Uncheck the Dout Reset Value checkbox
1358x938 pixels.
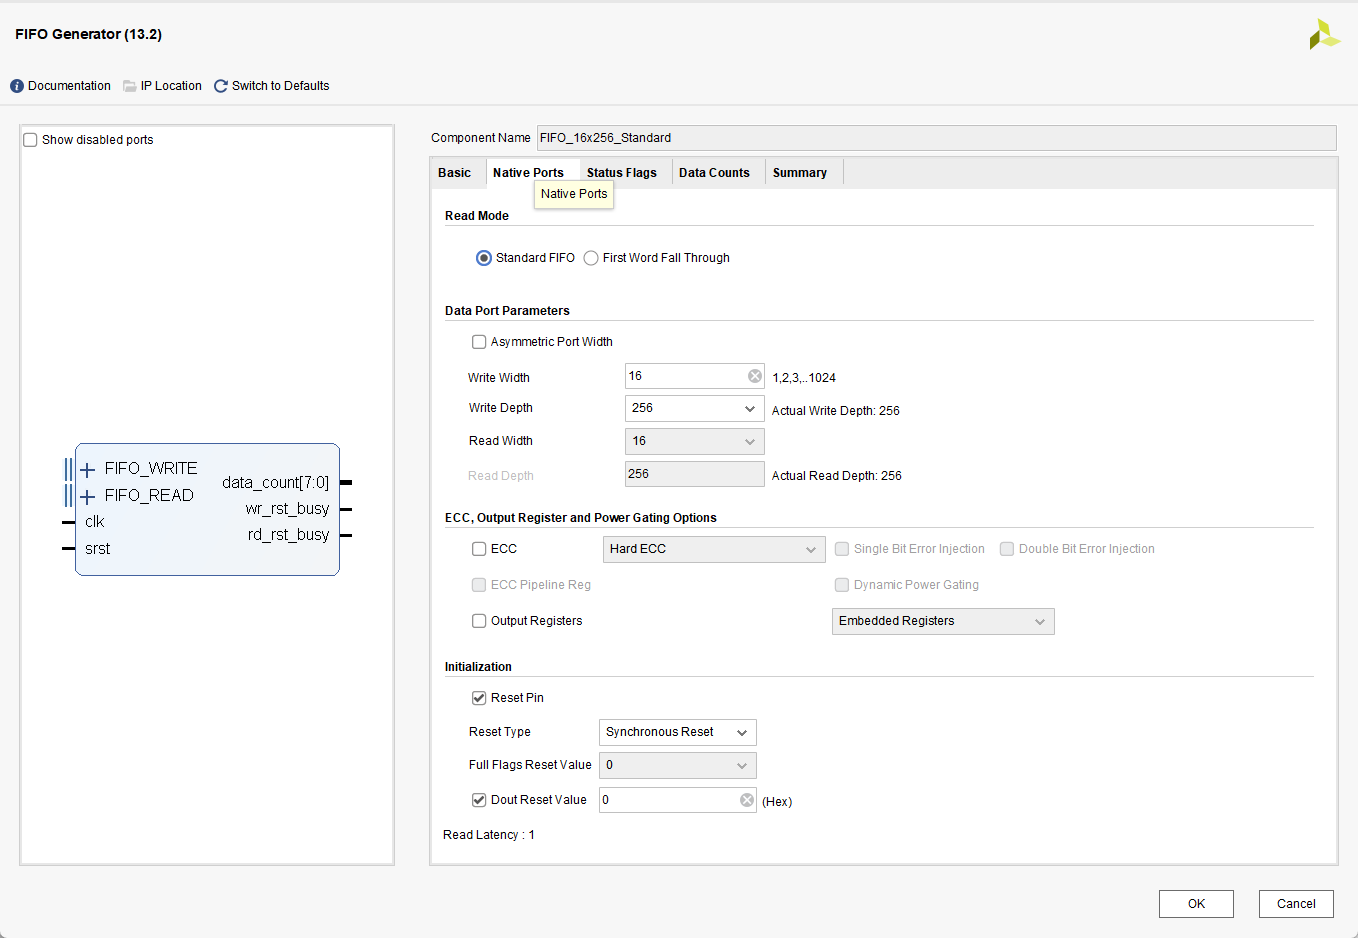[479, 800]
